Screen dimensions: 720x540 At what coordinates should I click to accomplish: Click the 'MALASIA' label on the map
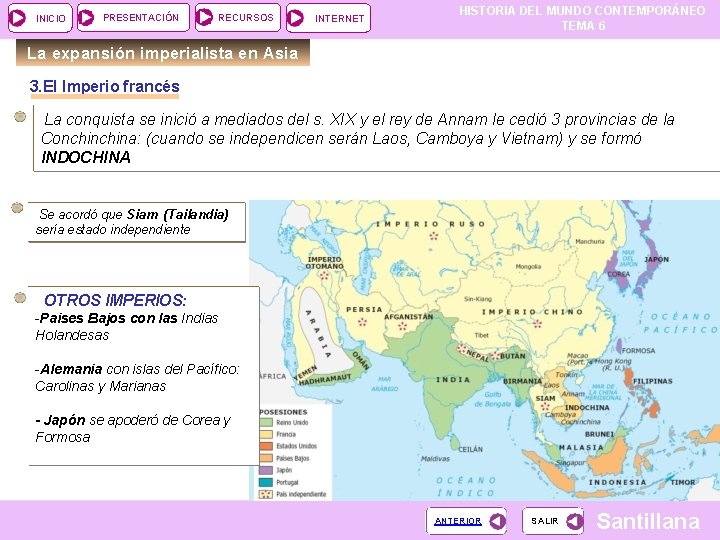(581, 447)
